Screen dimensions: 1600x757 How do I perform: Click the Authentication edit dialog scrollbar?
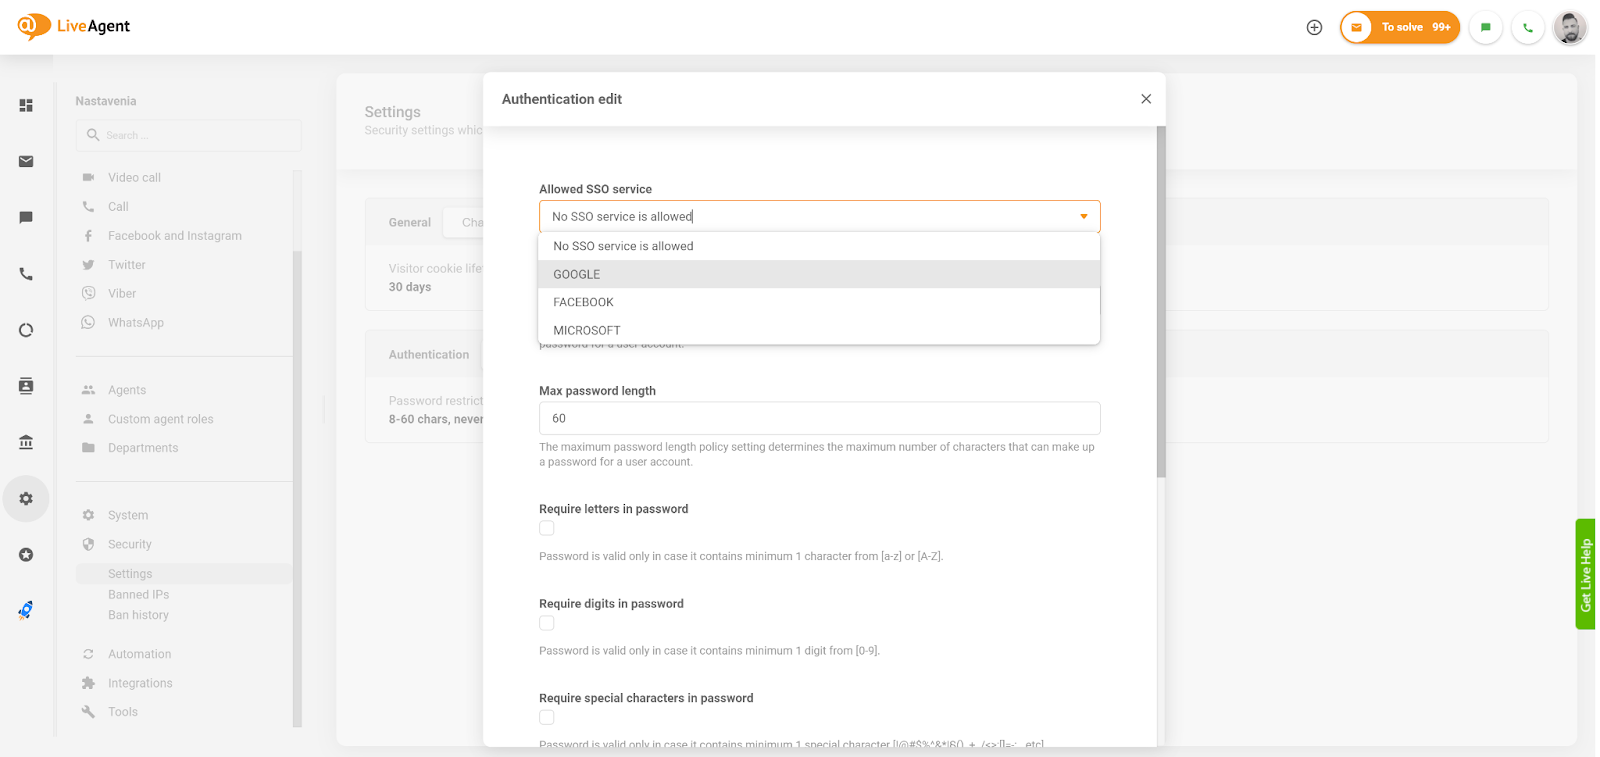coord(1161,301)
